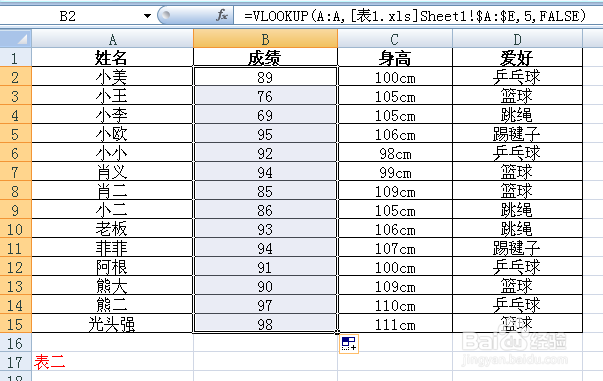Viewport: 603px width, 381px height.
Task: Select 篮球 cell in row 3
Action: click(x=518, y=95)
